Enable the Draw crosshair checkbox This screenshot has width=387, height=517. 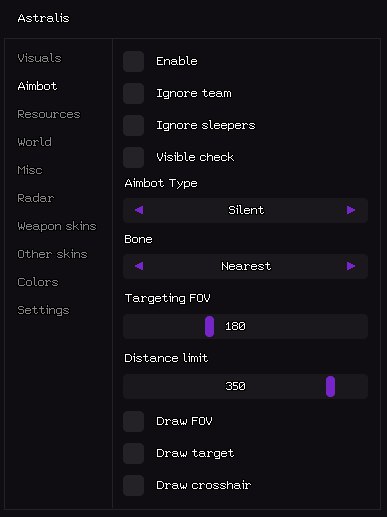[x=133, y=486]
